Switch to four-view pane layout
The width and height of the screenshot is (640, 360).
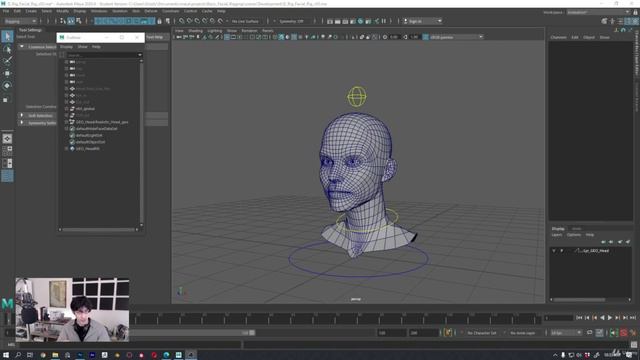click(x=7, y=151)
